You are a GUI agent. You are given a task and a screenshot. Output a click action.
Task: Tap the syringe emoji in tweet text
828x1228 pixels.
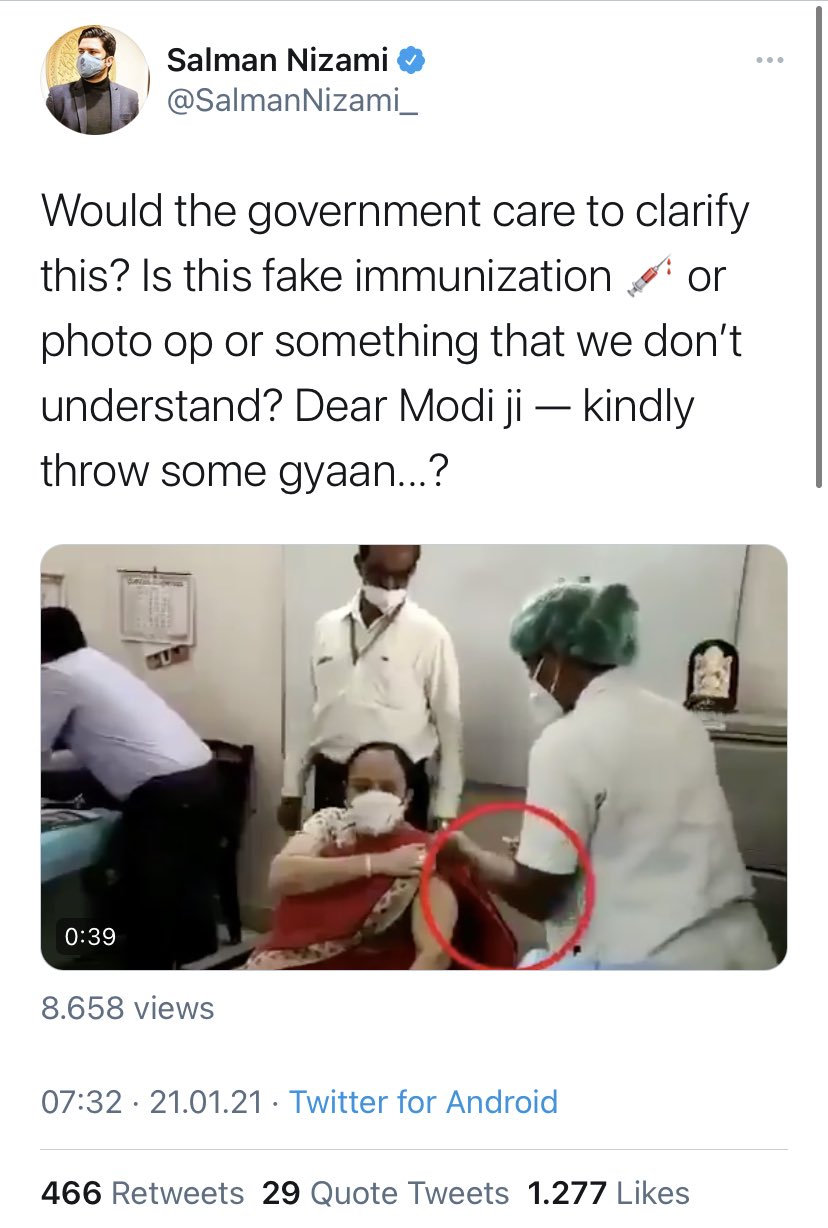click(647, 277)
